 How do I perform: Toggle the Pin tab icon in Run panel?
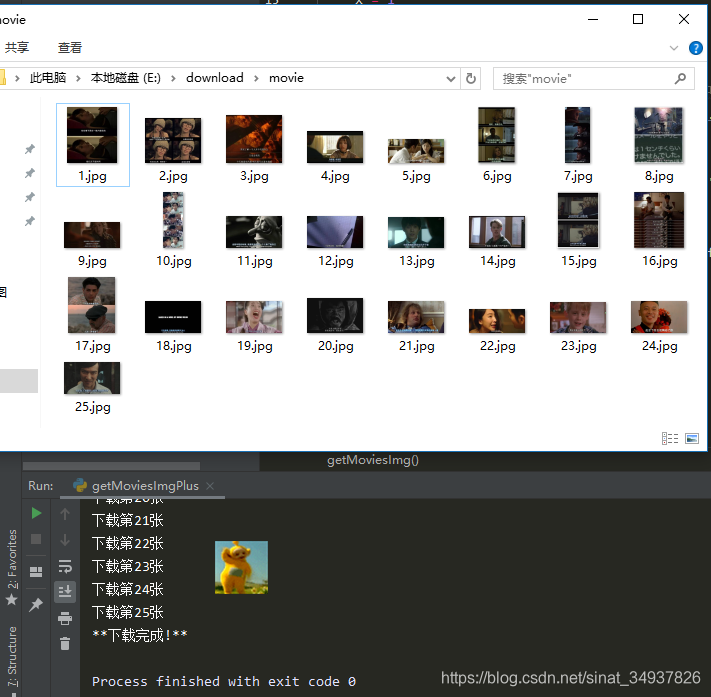click(x=36, y=604)
